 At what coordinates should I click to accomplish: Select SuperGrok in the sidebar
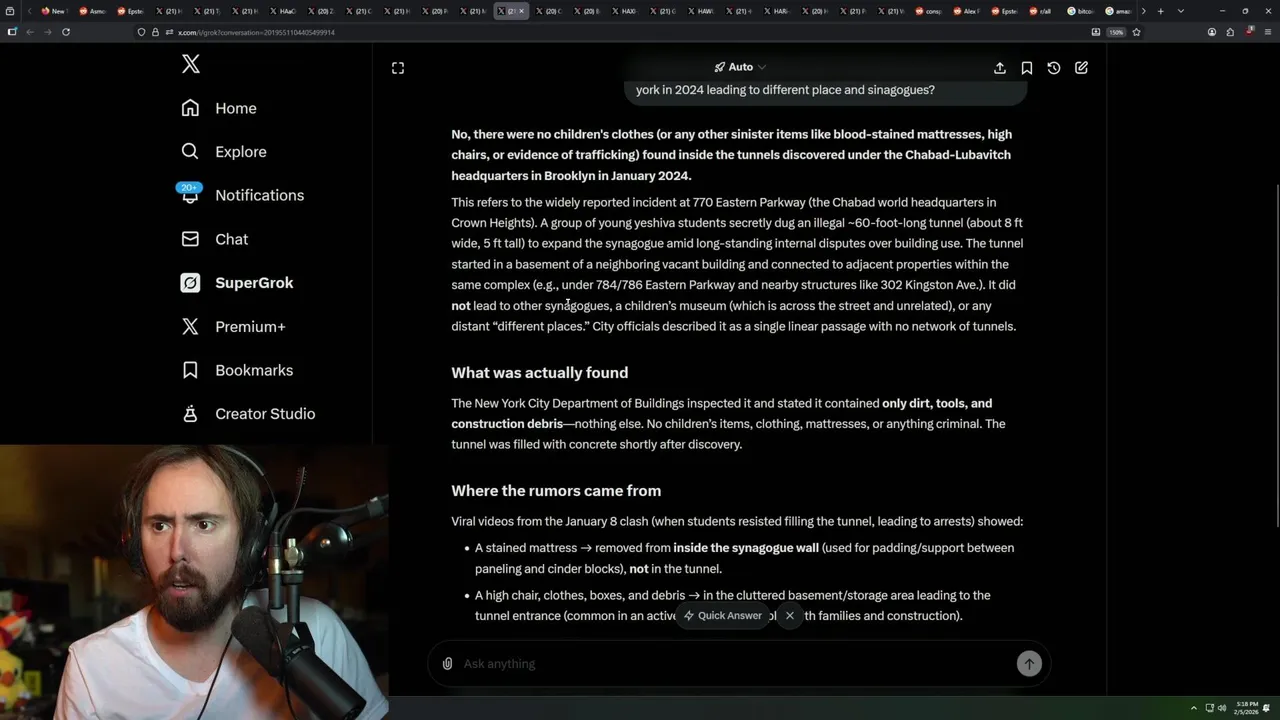(x=236, y=283)
